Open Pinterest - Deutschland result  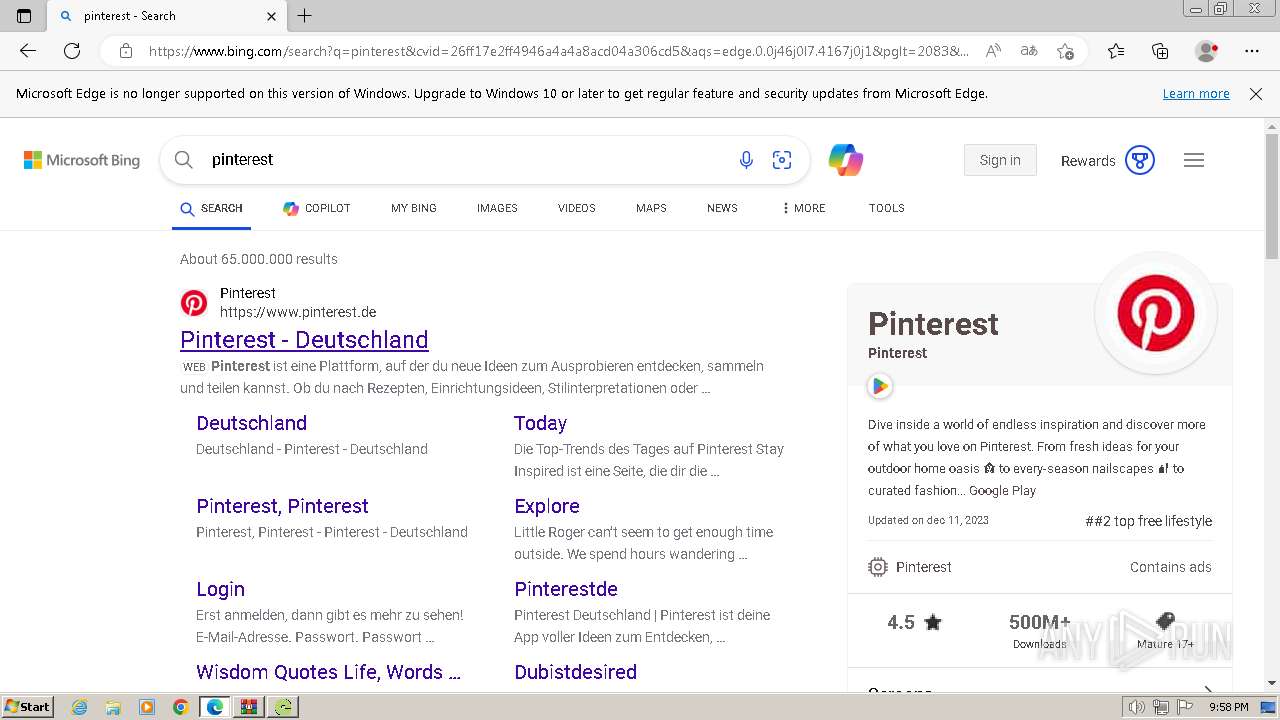(x=304, y=340)
